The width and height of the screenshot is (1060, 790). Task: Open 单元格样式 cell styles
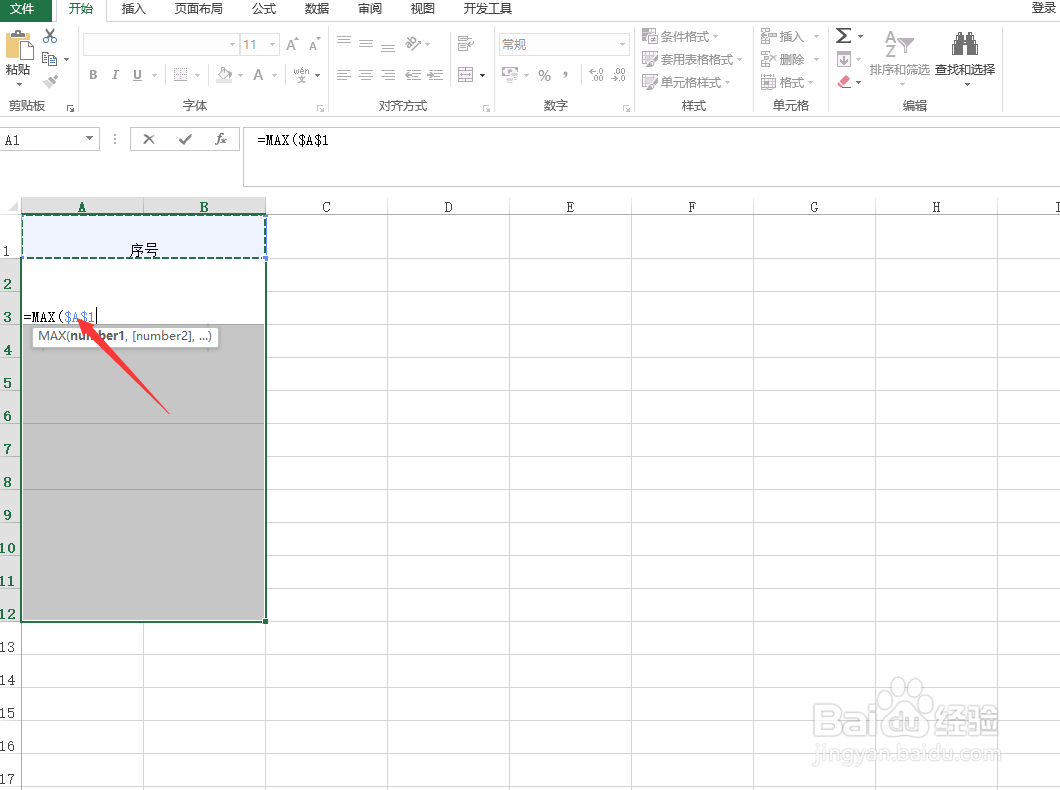coord(686,82)
